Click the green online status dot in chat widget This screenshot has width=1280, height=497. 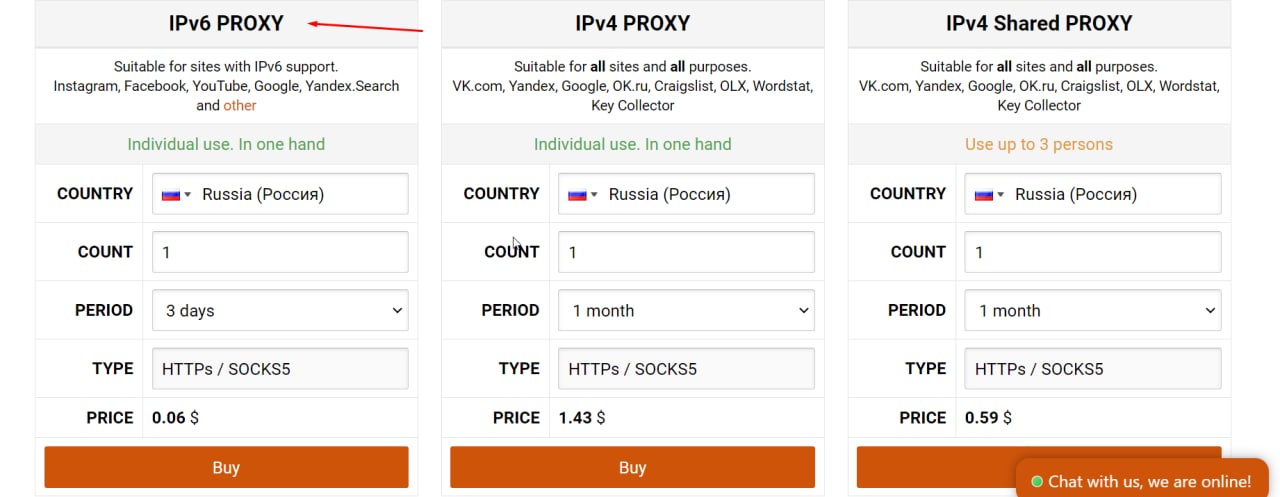click(x=1037, y=481)
